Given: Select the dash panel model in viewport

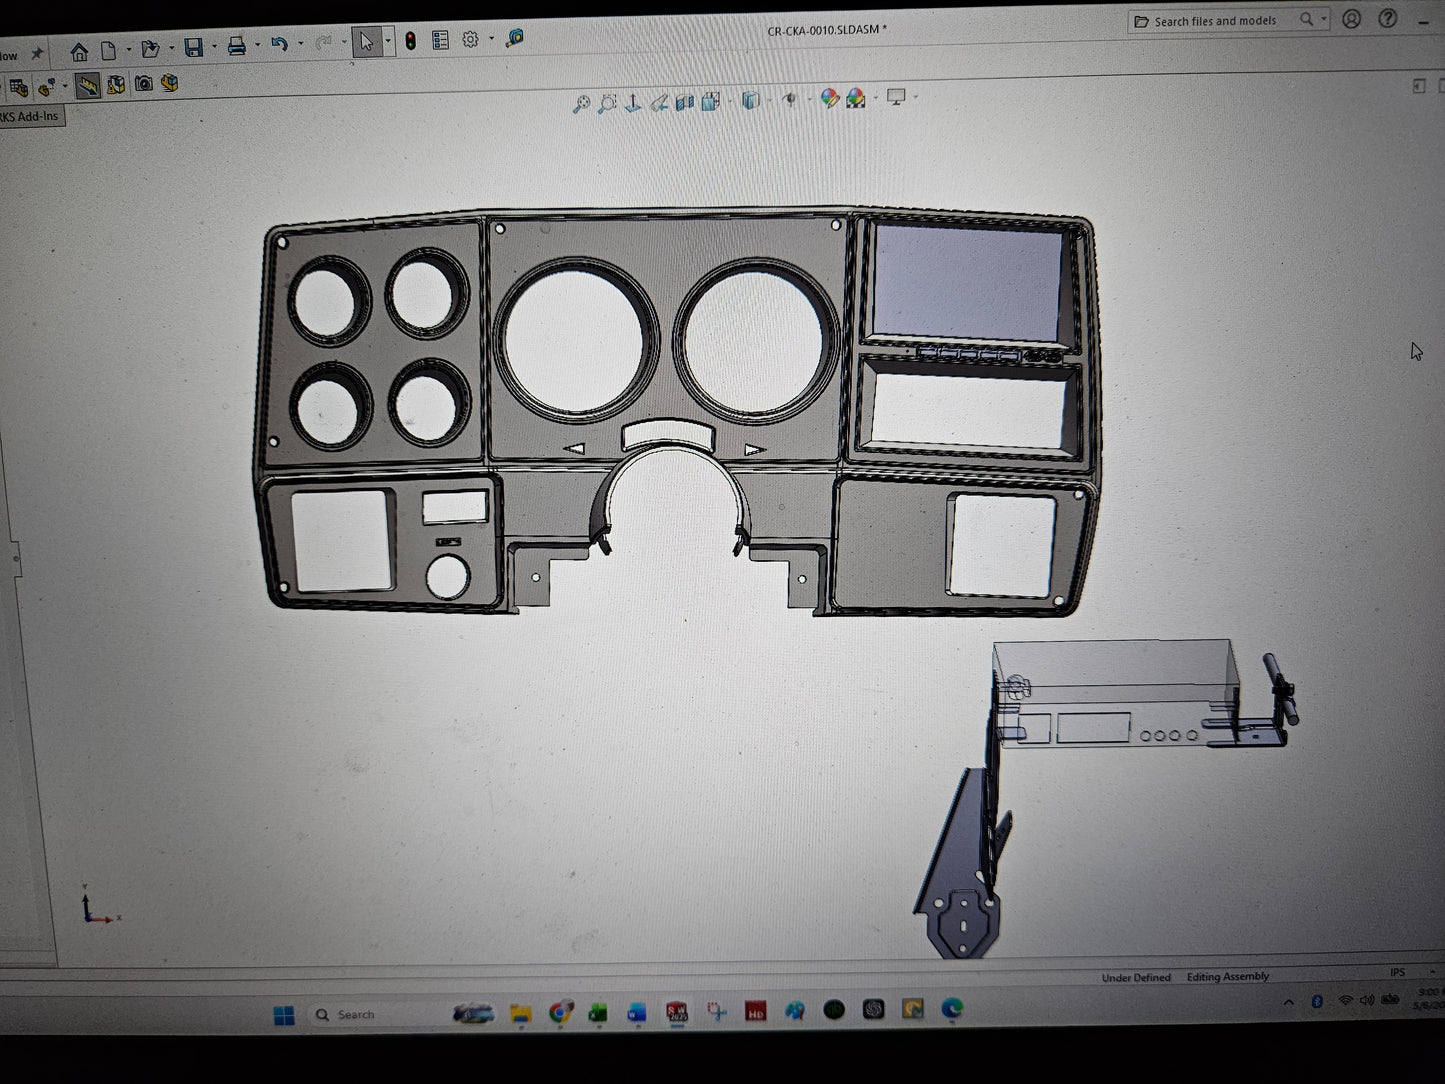Looking at the screenshot, I should (x=676, y=412).
